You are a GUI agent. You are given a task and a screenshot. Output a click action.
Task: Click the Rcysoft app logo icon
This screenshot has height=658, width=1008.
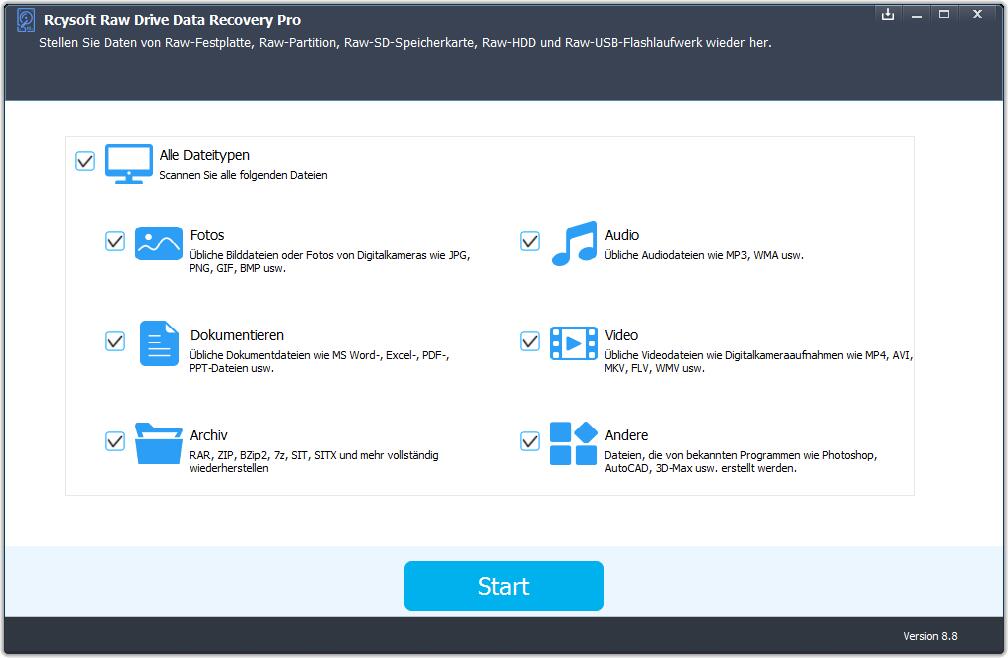26,20
